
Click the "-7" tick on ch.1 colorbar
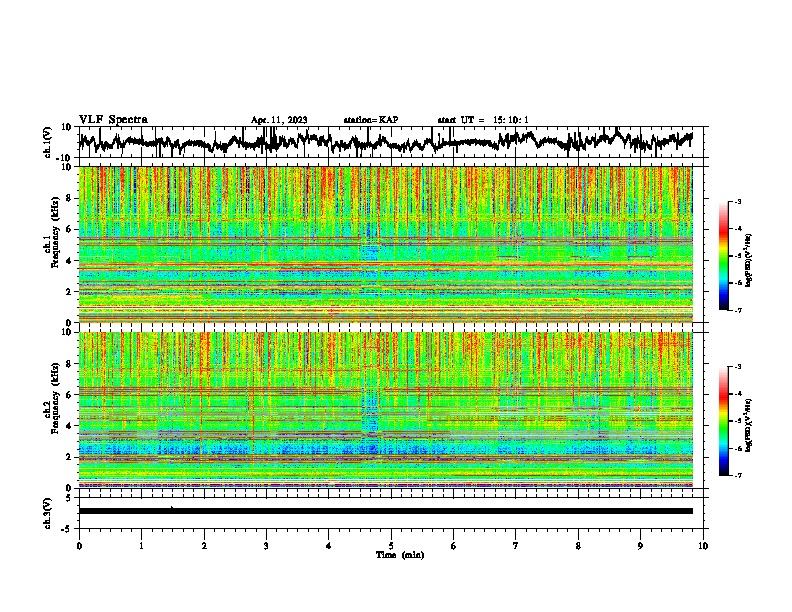(x=737, y=310)
